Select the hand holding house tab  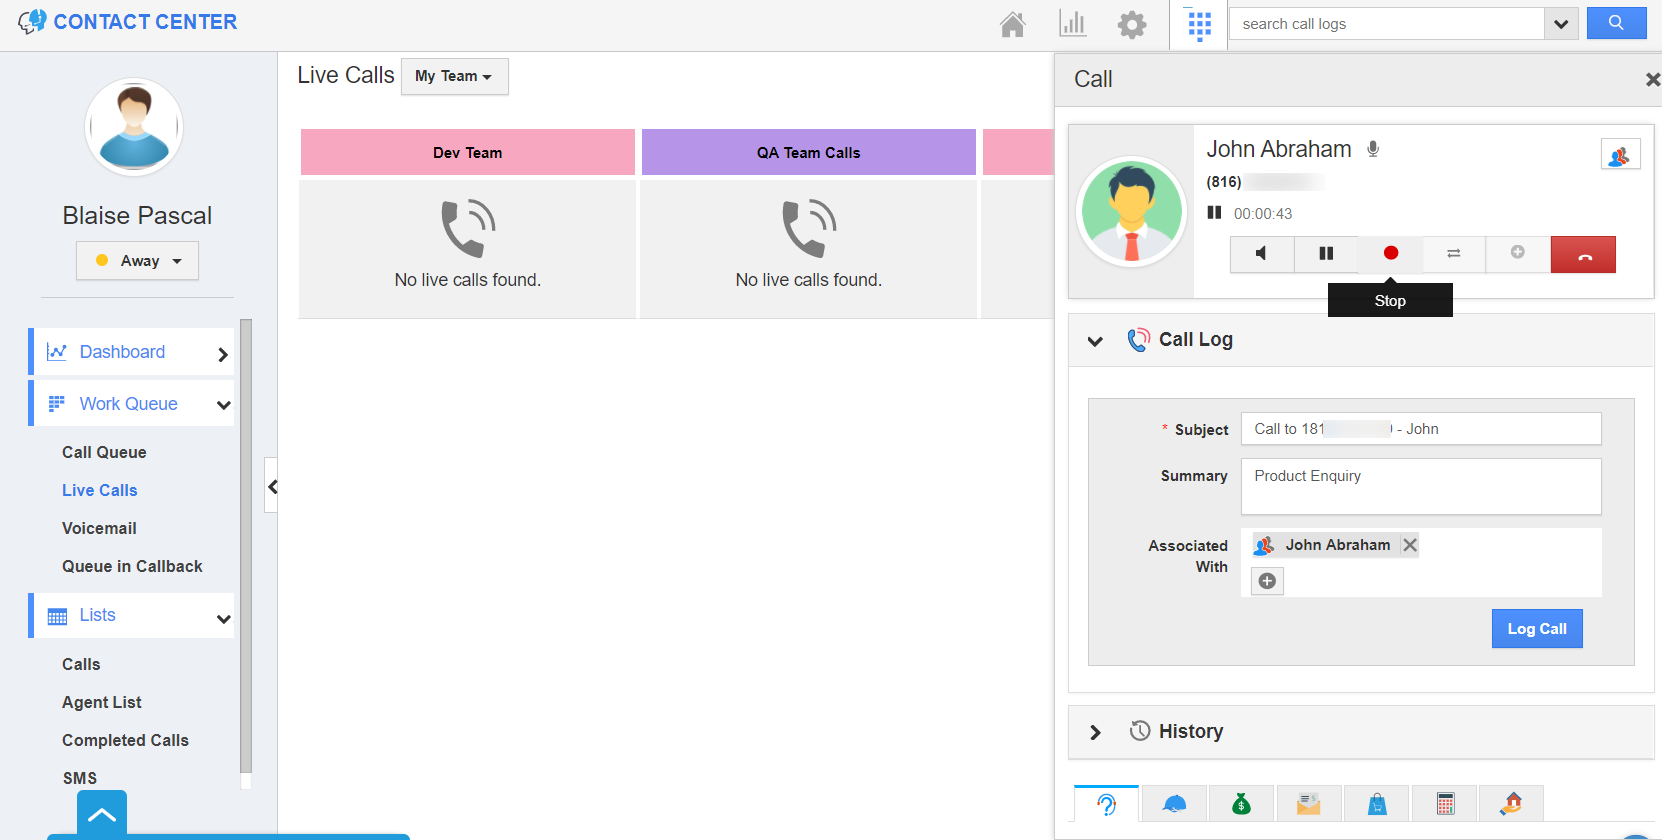click(1511, 804)
